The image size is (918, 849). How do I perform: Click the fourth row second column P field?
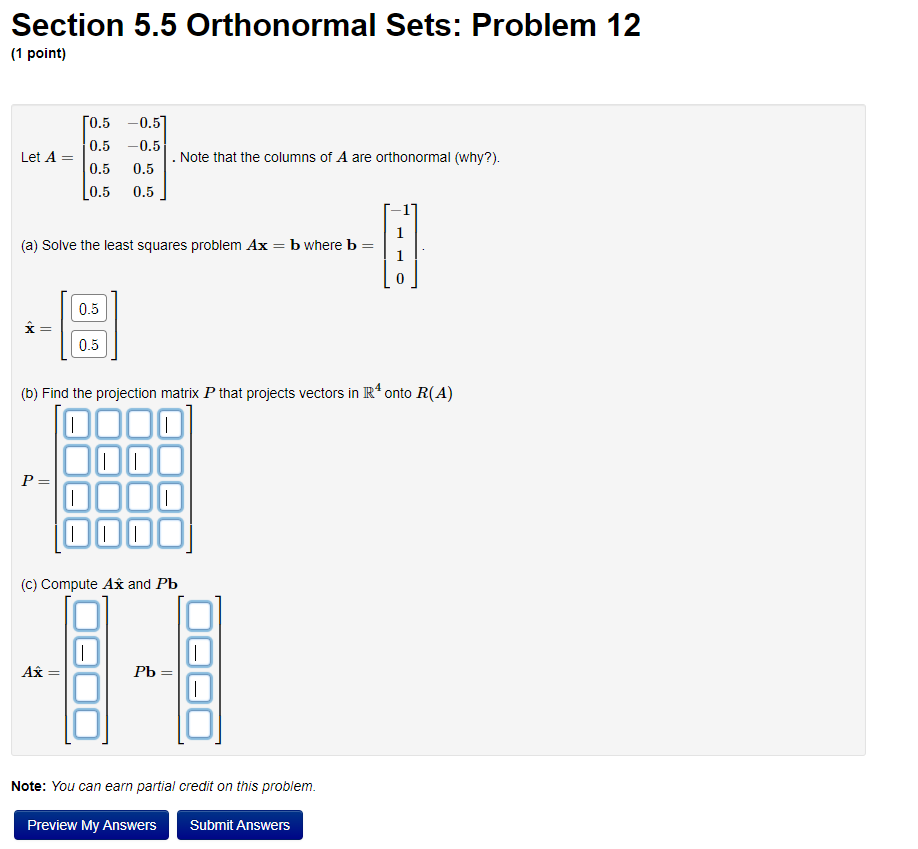(107, 533)
